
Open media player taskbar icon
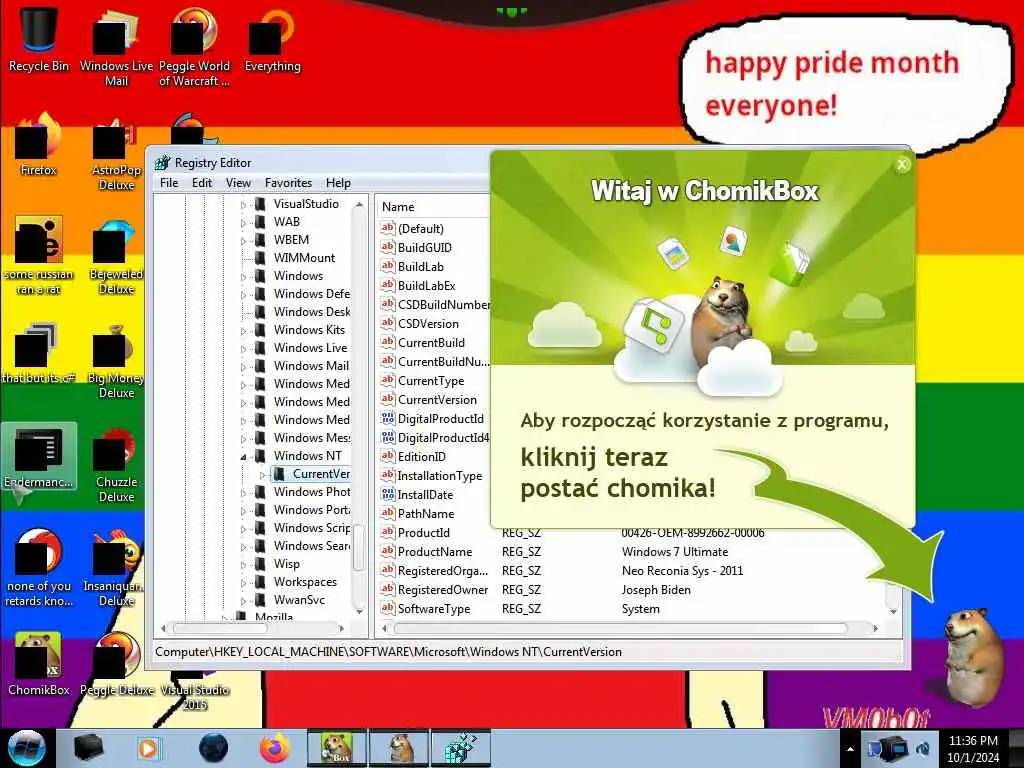click(148, 748)
